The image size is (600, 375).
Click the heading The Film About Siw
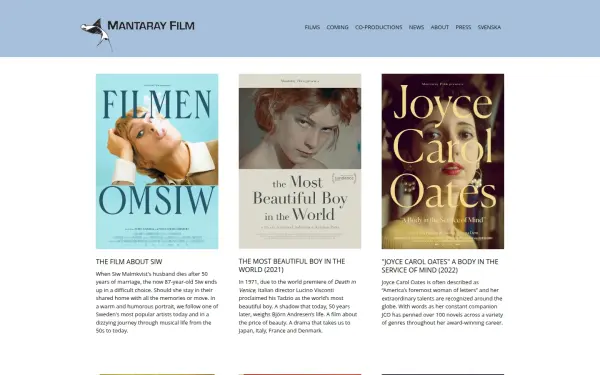129,262
